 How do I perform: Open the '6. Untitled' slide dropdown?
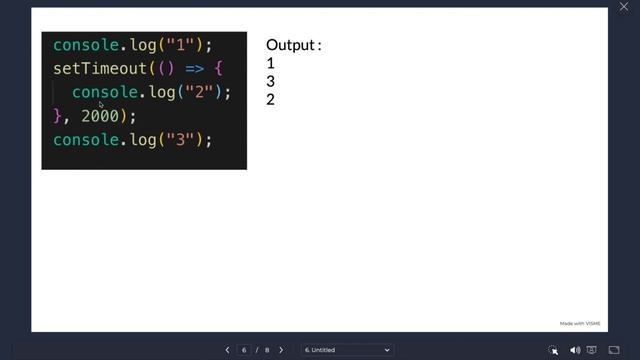coord(347,350)
